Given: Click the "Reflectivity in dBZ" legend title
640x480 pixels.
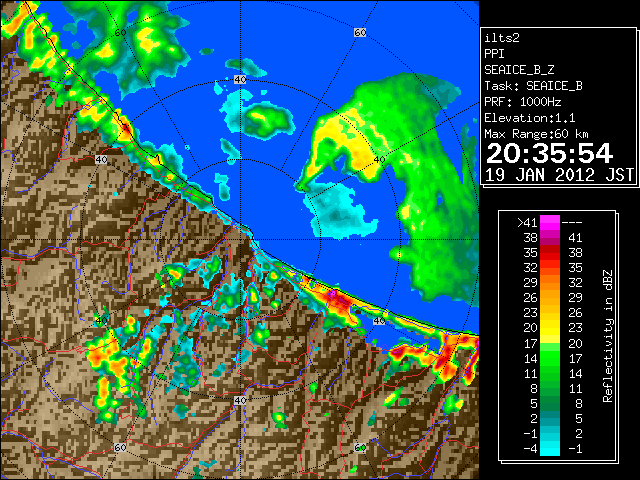Looking at the screenshot, I should tap(608, 336).
